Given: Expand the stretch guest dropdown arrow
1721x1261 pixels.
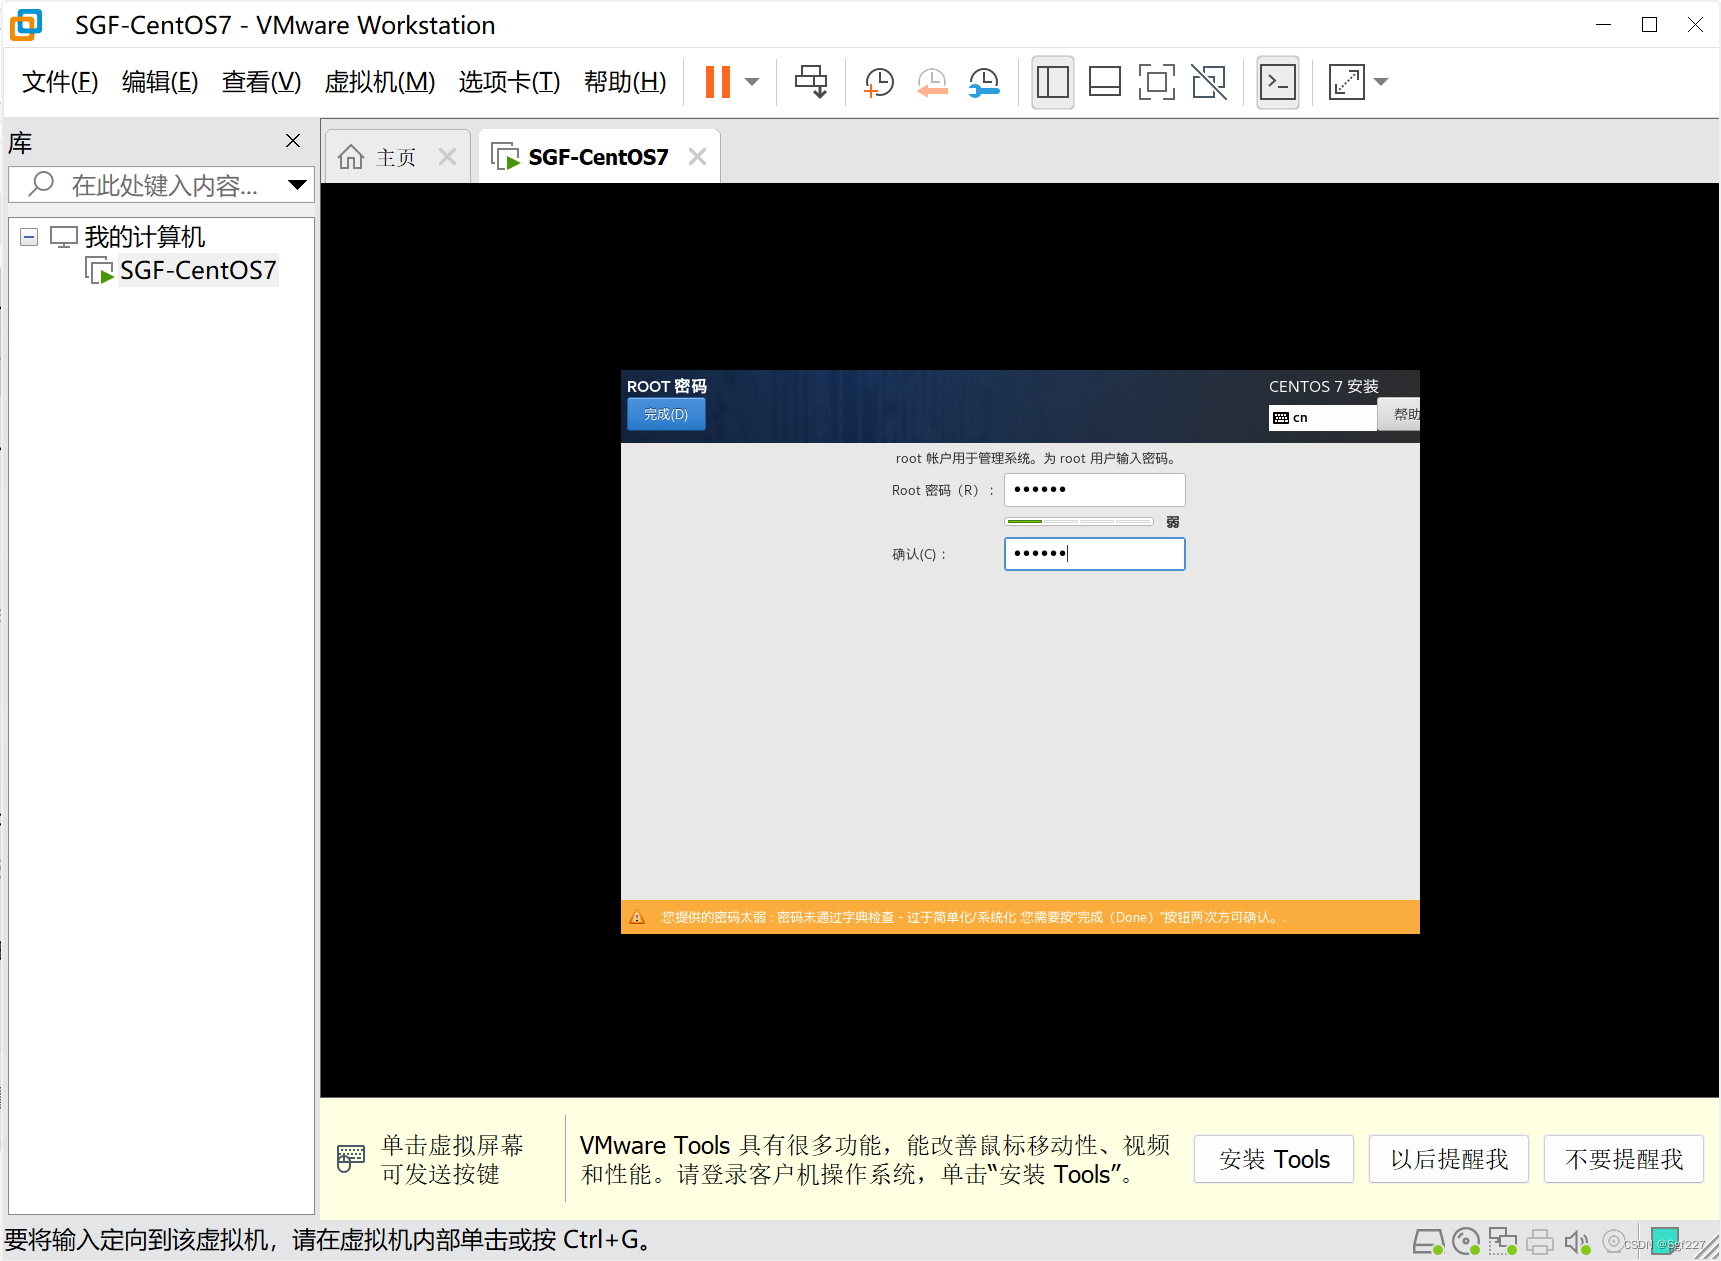Looking at the screenshot, I should (x=1381, y=82).
